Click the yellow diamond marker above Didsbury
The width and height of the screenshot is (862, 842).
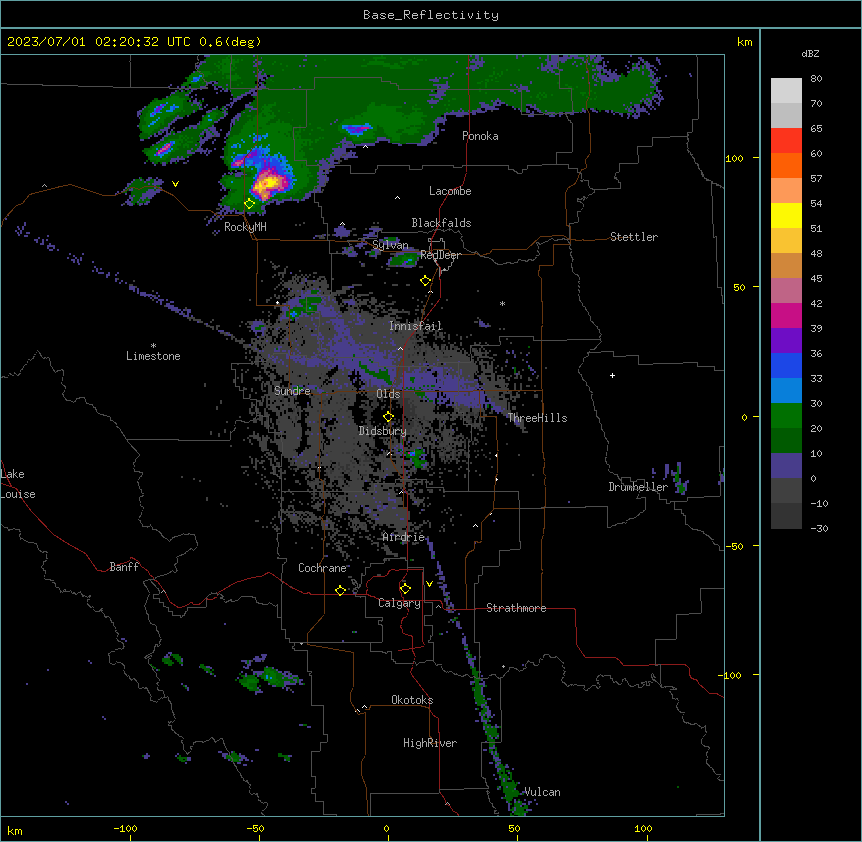pyautogui.click(x=389, y=417)
